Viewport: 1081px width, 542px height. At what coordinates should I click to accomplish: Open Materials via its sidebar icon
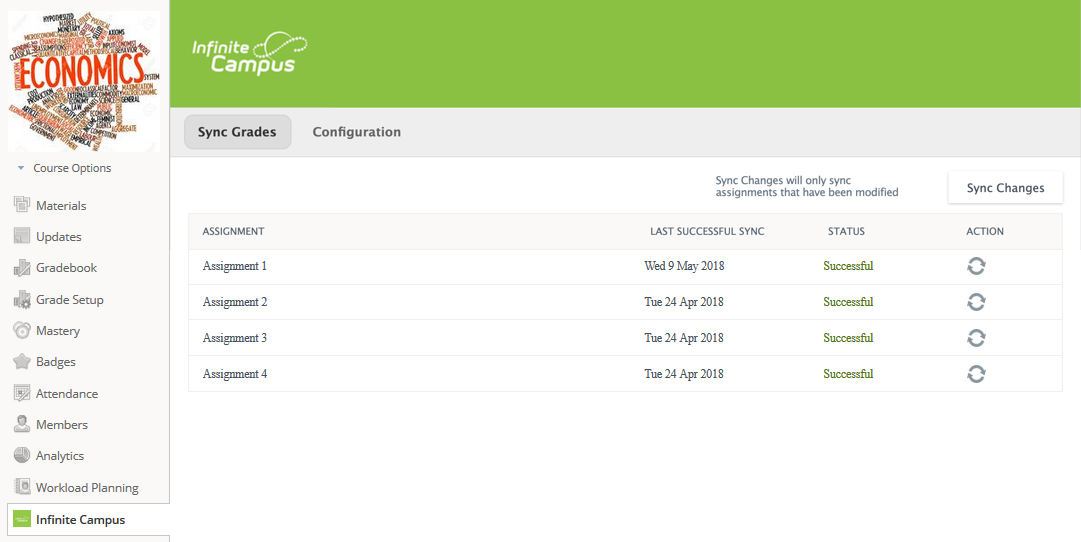22,205
